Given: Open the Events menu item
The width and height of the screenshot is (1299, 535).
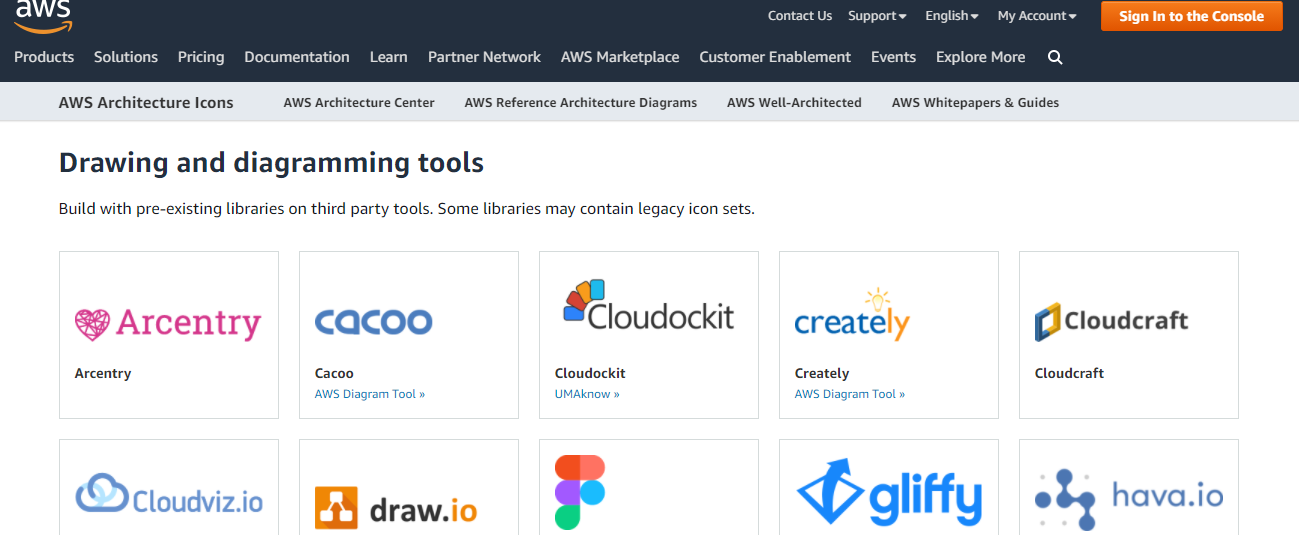Looking at the screenshot, I should tap(893, 57).
